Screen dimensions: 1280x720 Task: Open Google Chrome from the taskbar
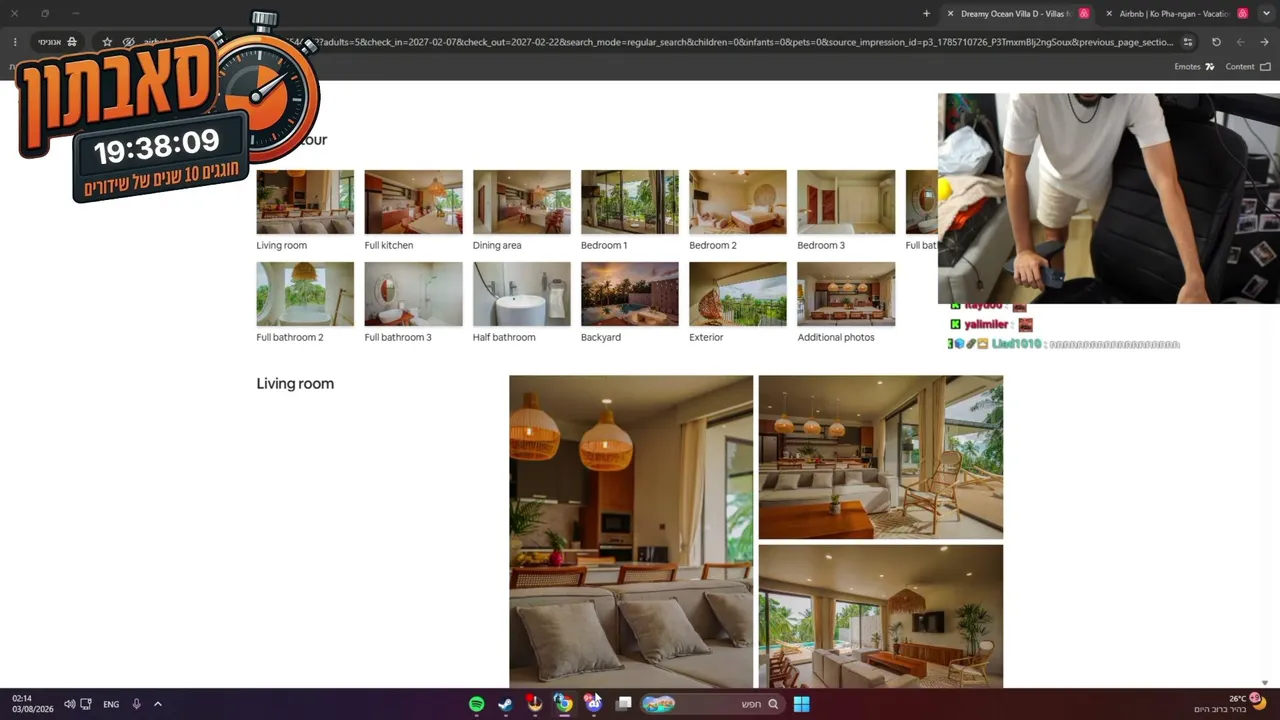coord(564,704)
